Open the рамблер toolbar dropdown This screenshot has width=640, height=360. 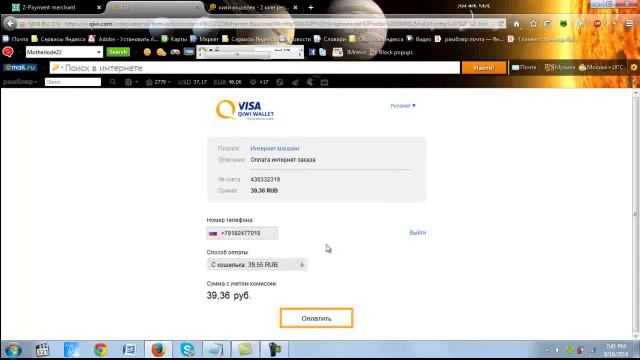coord(20,82)
